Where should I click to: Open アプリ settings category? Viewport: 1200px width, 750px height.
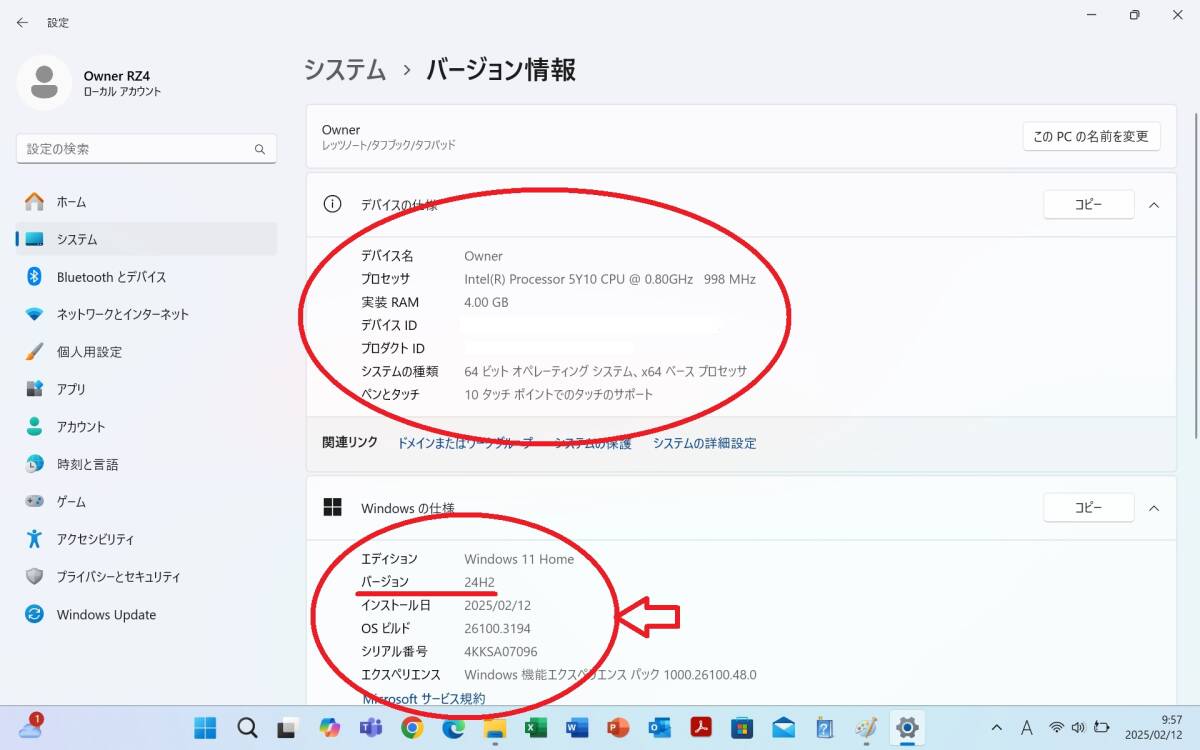pos(147,389)
